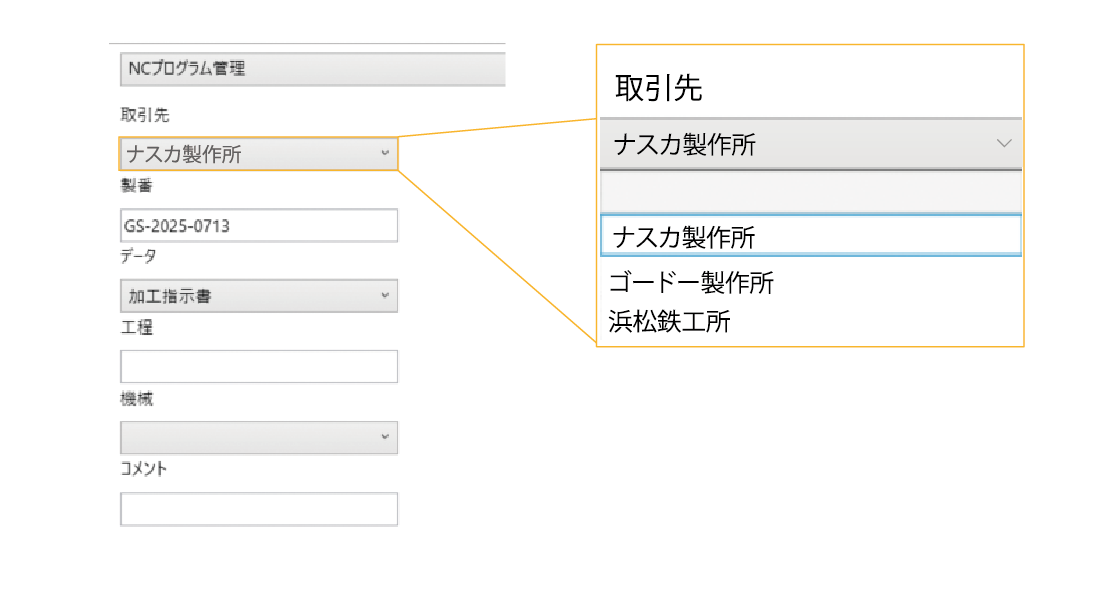Click the chevron inside the zoomed 取引先 combo

tap(1005, 145)
